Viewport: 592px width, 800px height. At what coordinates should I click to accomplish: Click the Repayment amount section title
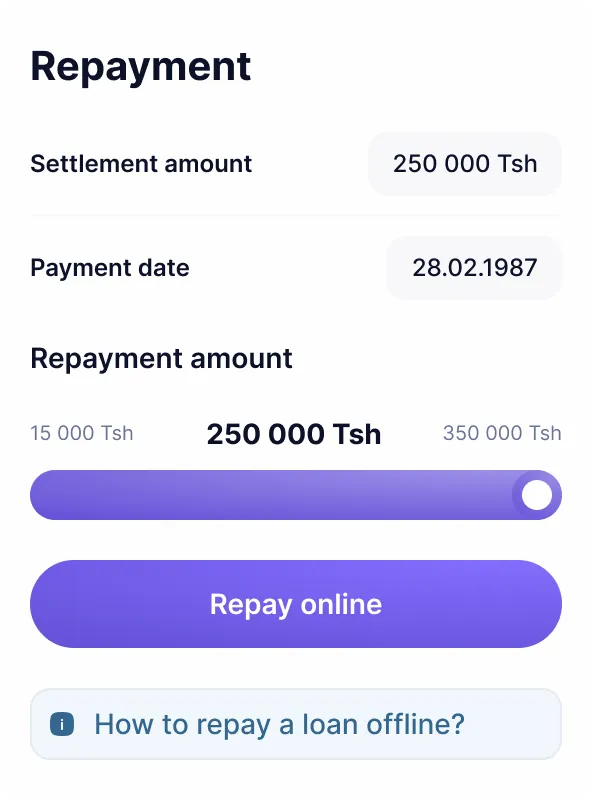coord(161,358)
